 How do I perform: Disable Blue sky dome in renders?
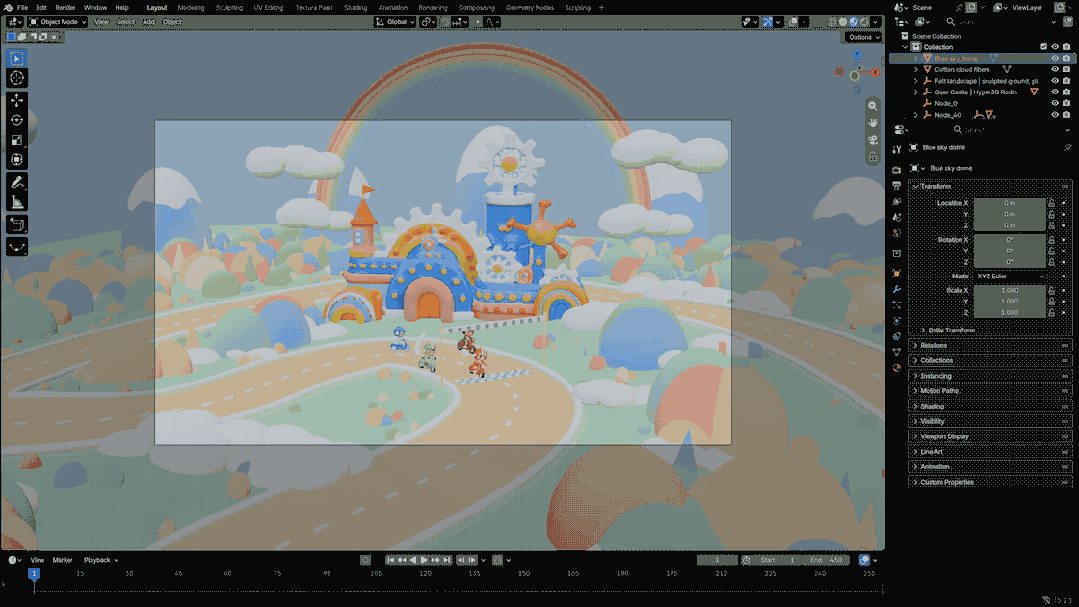coord(1067,58)
